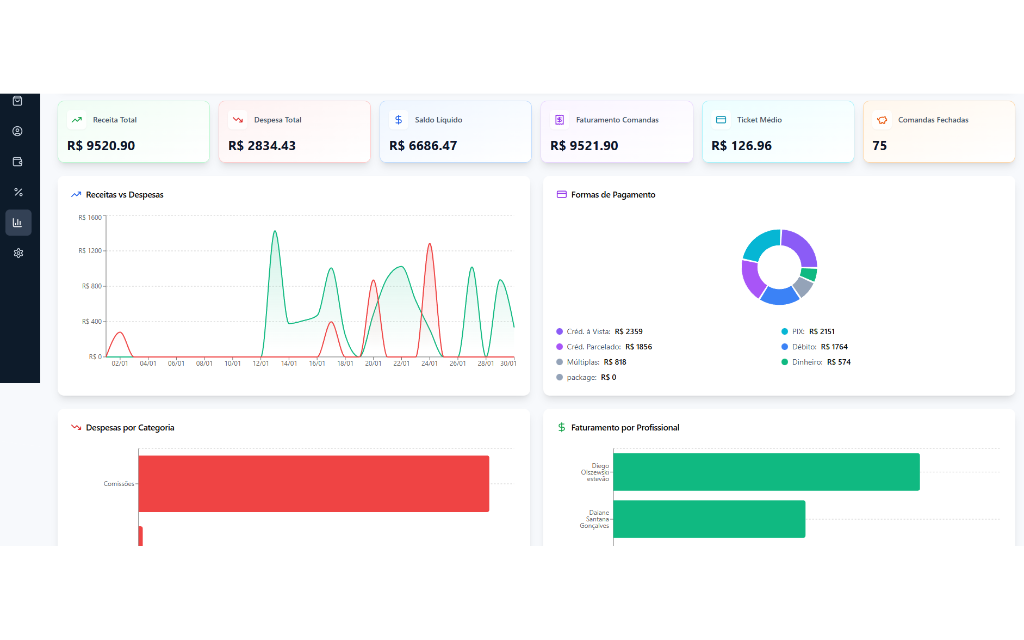
Task: Click the small red bar below Comissões
Action: coord(140,536)
